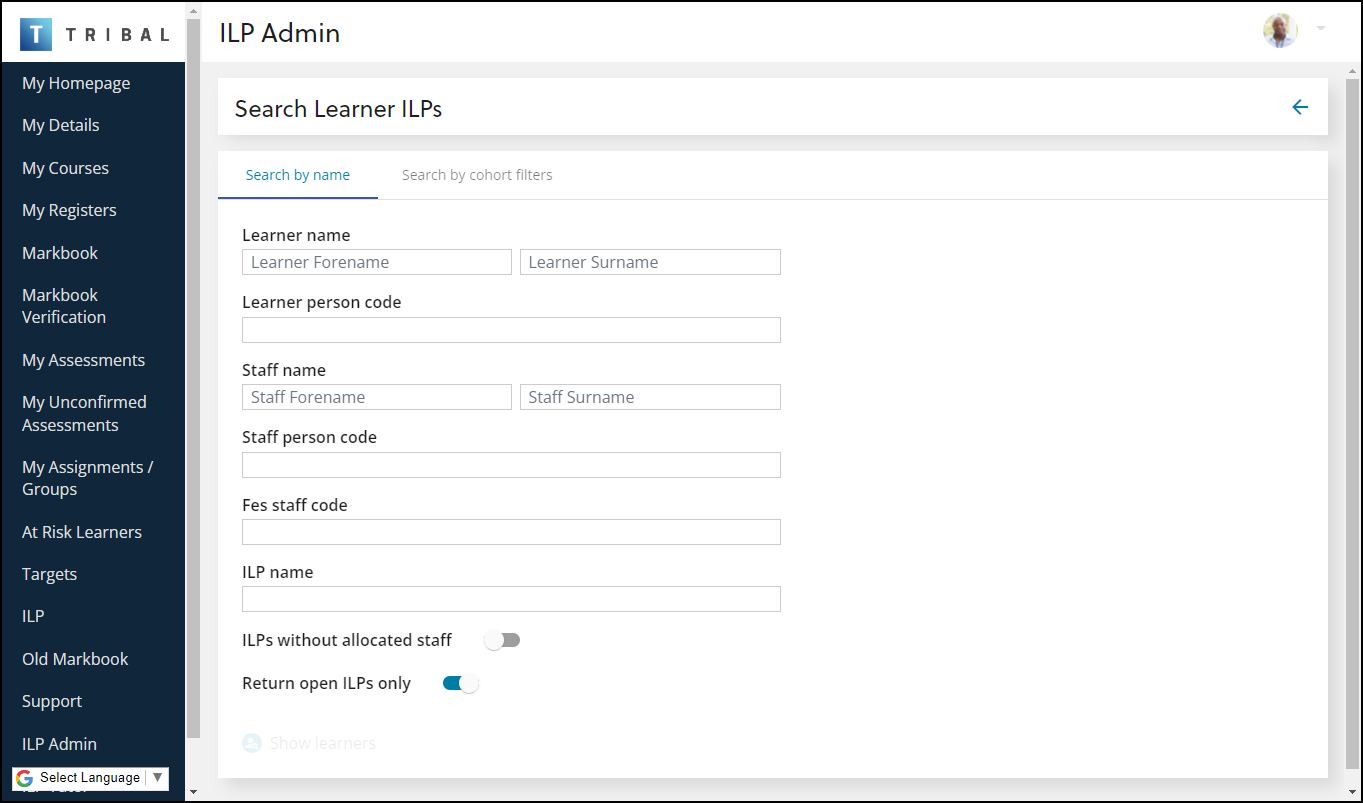1363x803 pixels.
Task: Click the Learner Forename input field
Action: (x=376, y=261)
